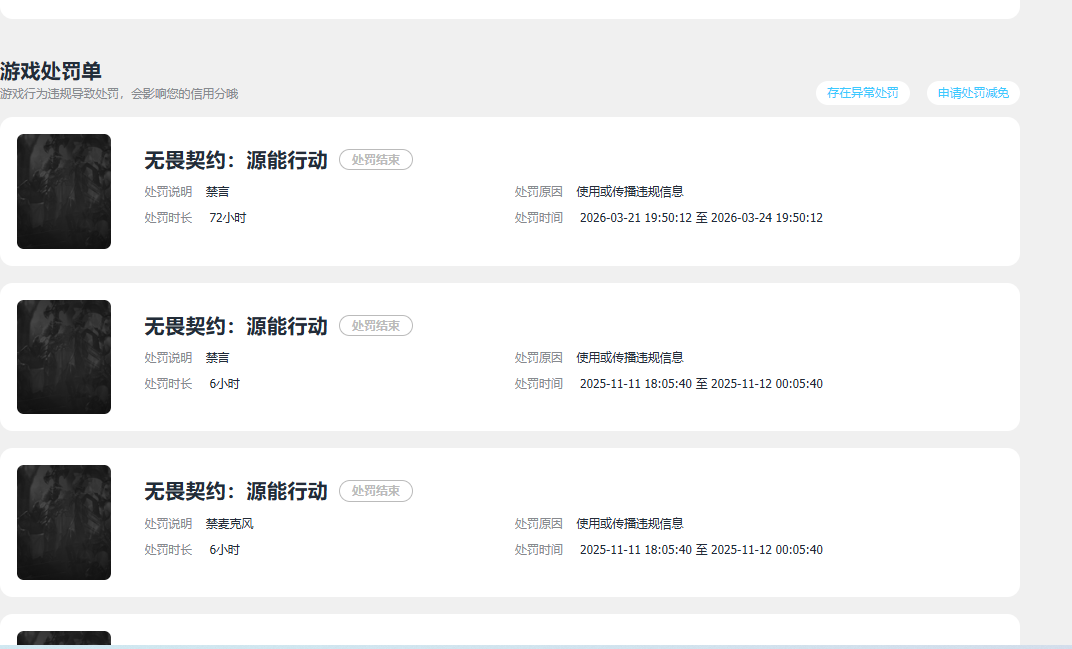
Task: Select the 无畏契约 title of the 6小时 禁言 card
Action: 236,326
